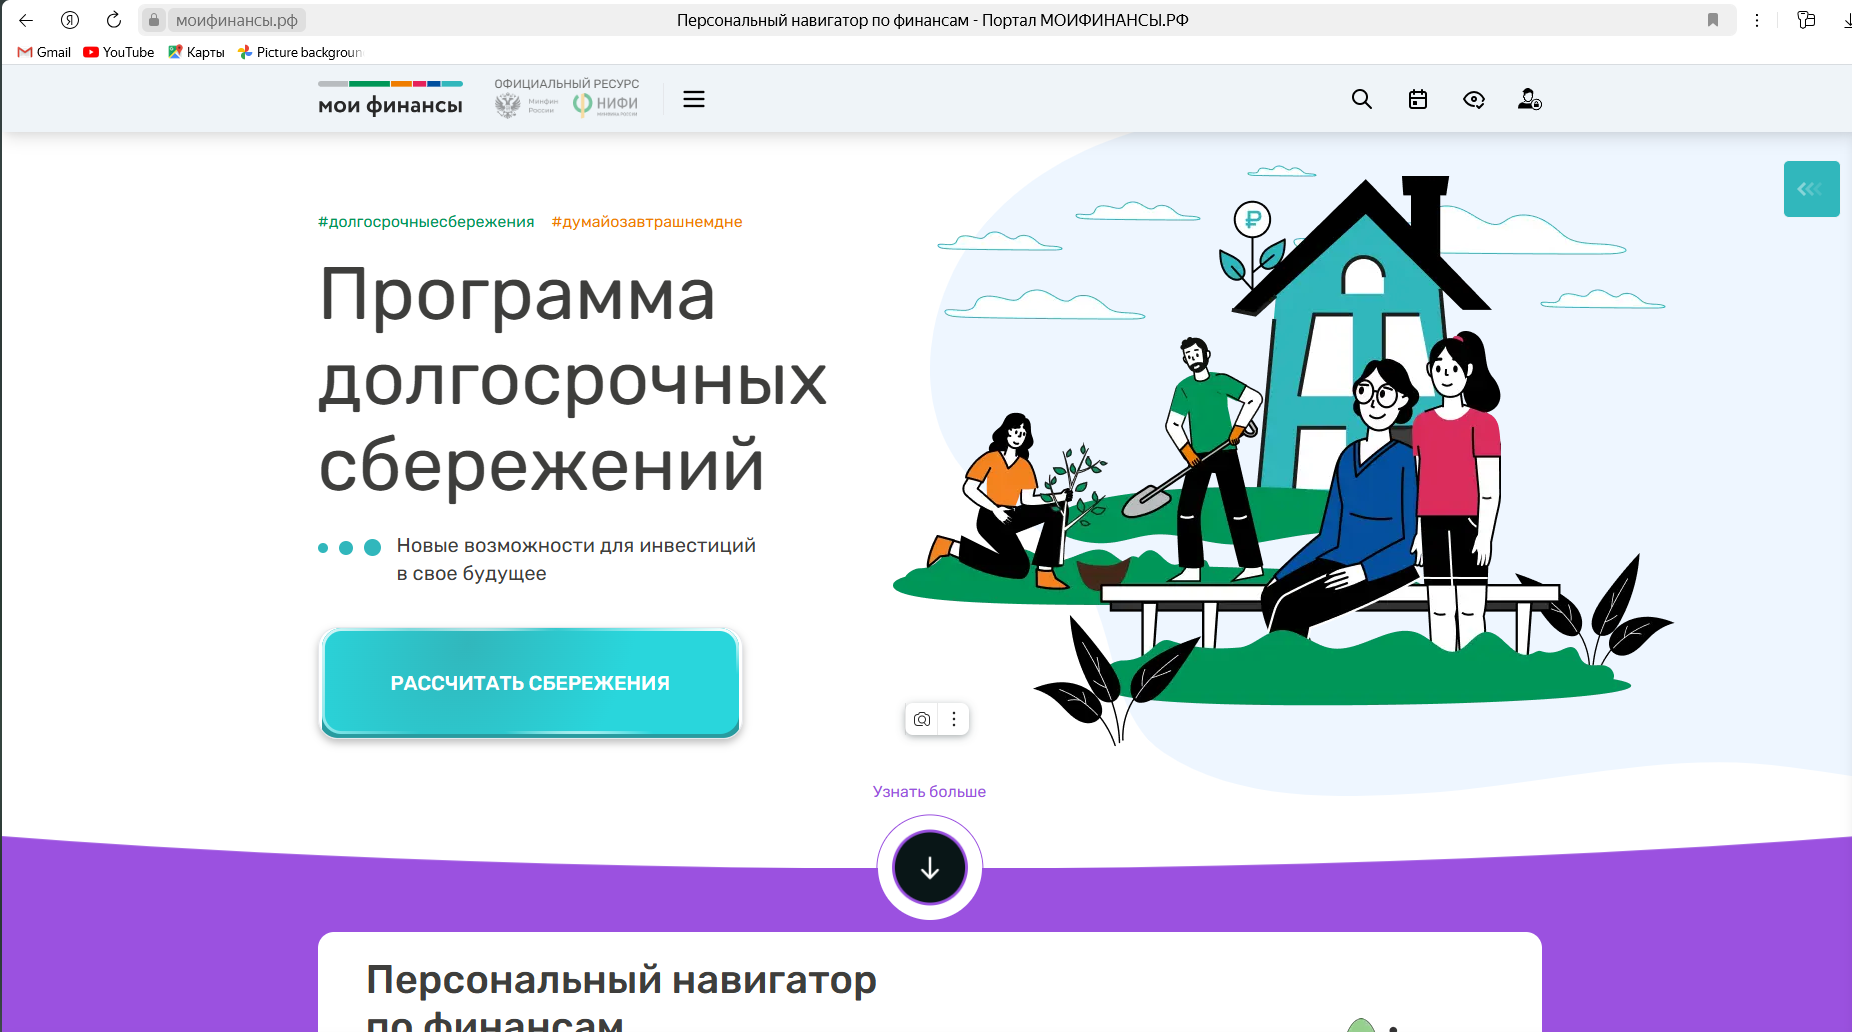Click the #долгосрочныесбережения hashtag link
The width and height of the screenshot is (1852, 1032).
pyautogui.click(x=426, y=222)
